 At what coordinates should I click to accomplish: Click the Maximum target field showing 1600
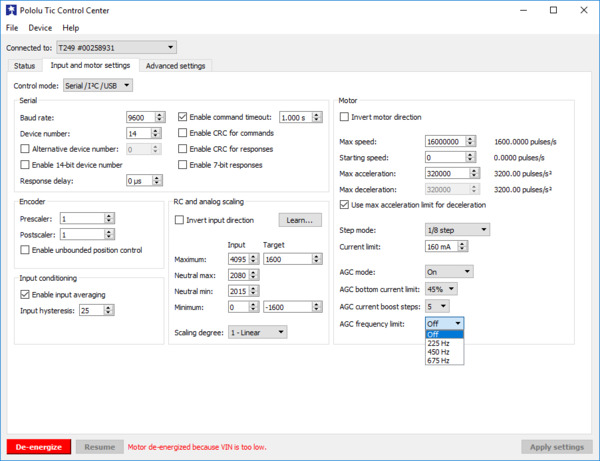point(287,259)
